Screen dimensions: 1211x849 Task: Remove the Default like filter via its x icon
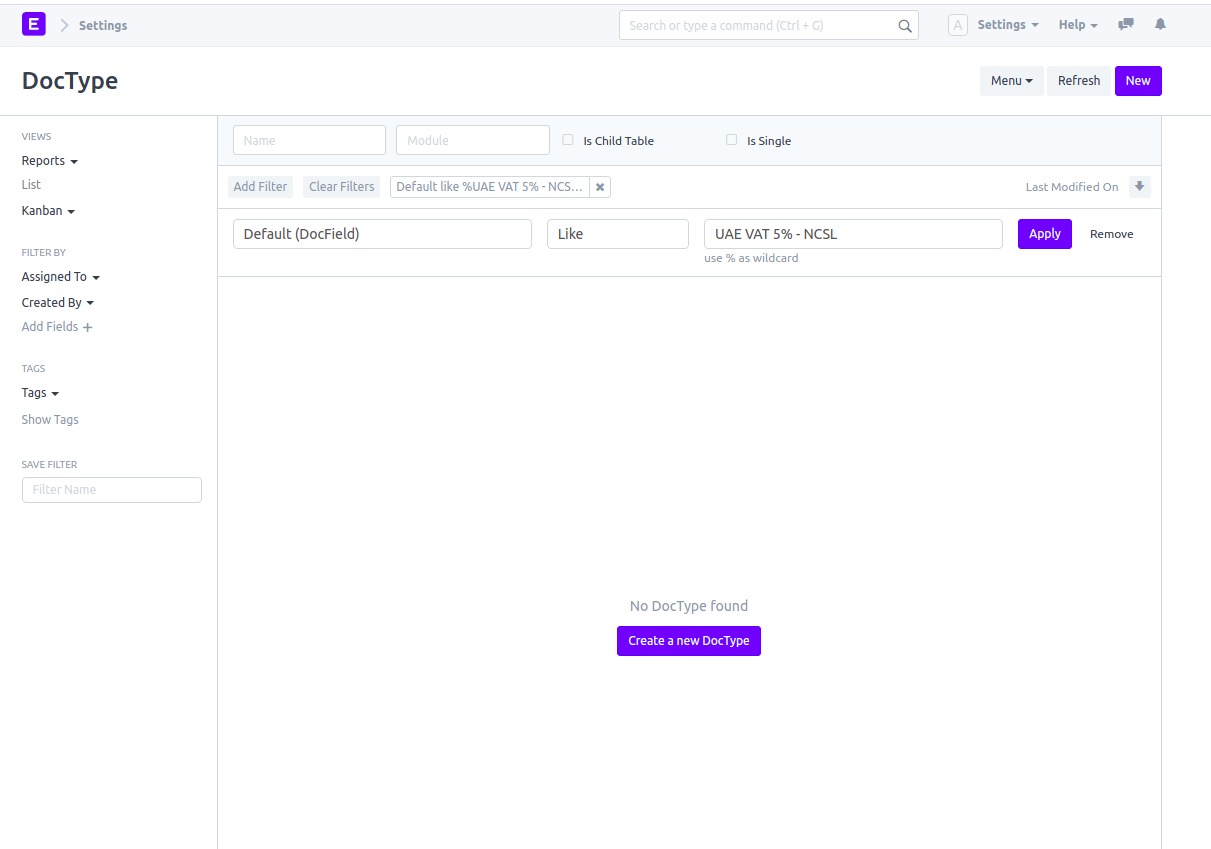tap(599, 186)
